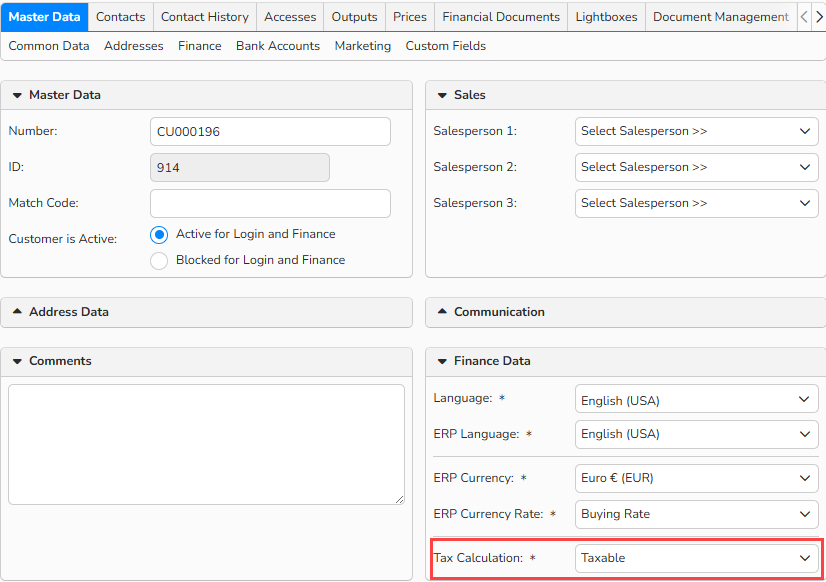Open the Contact History tab
Viewport: 826px width, 582px height.
pos(205,17)
